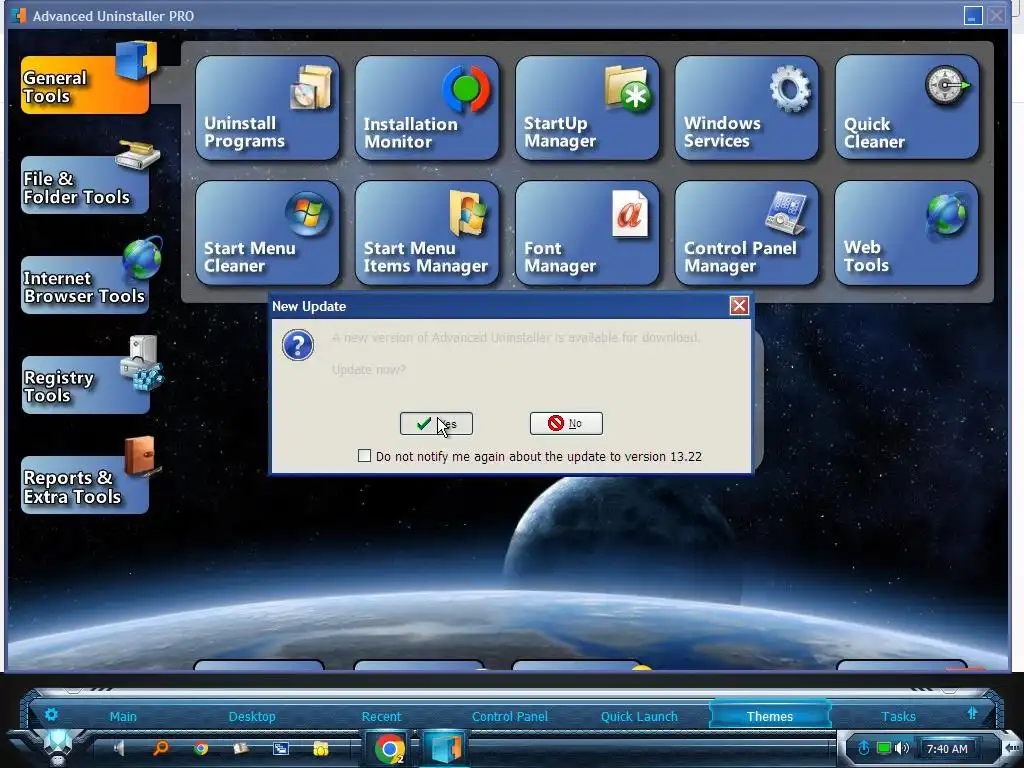Launch small Chrome quick launch icon
Image resolution: width=1024 pixels, height=768 pixels.
(x=201, y=748)
